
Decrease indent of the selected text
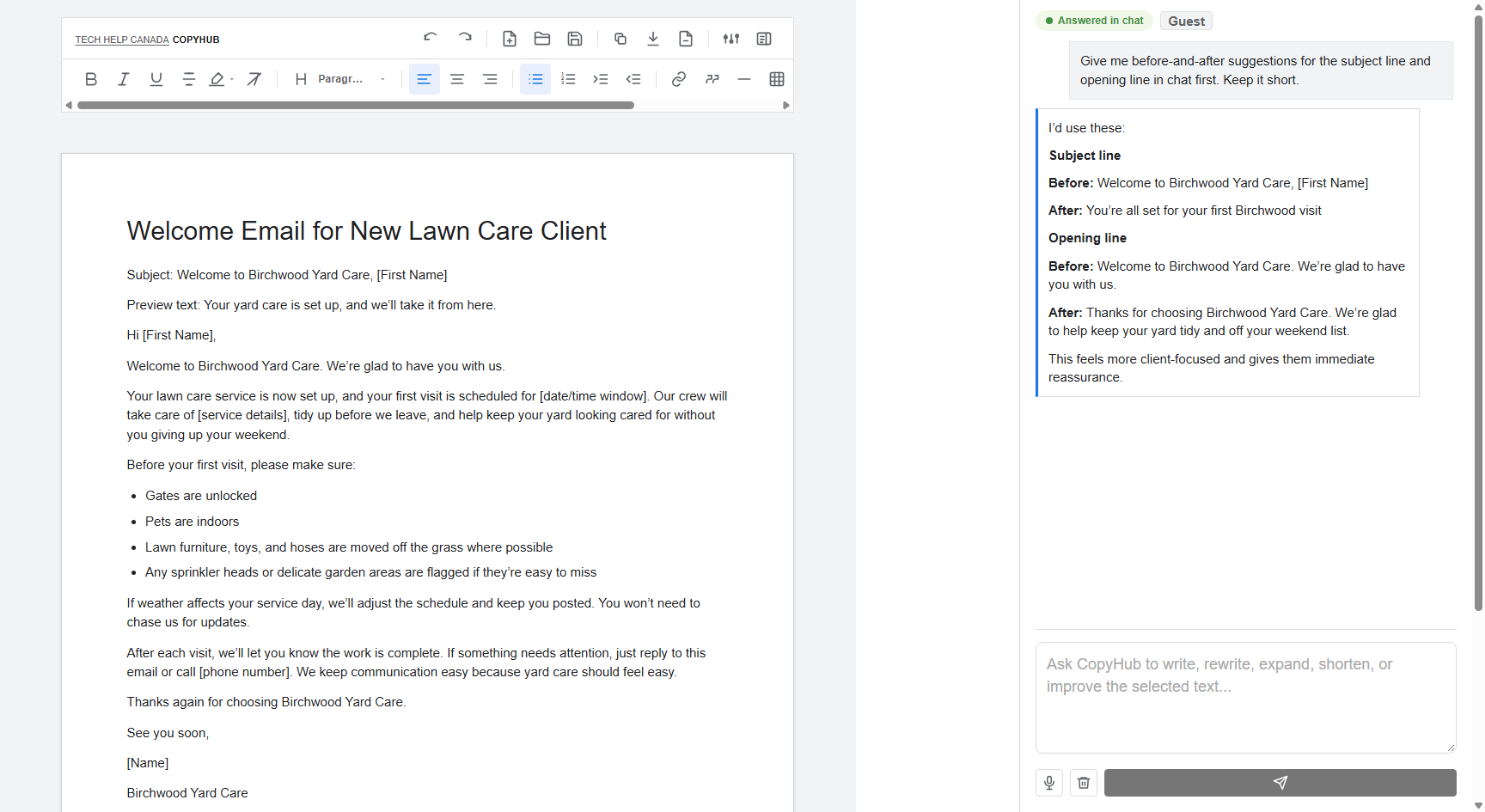[633, 79]
